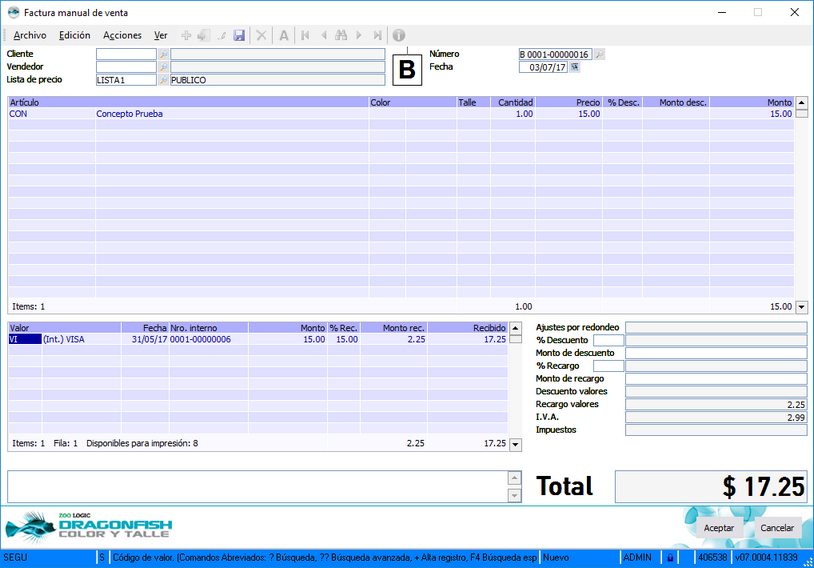Image resolution: width=814 pixels, height=568 pixels.
Task: Open Cliente lookup search icon
Action: [164, 54]
